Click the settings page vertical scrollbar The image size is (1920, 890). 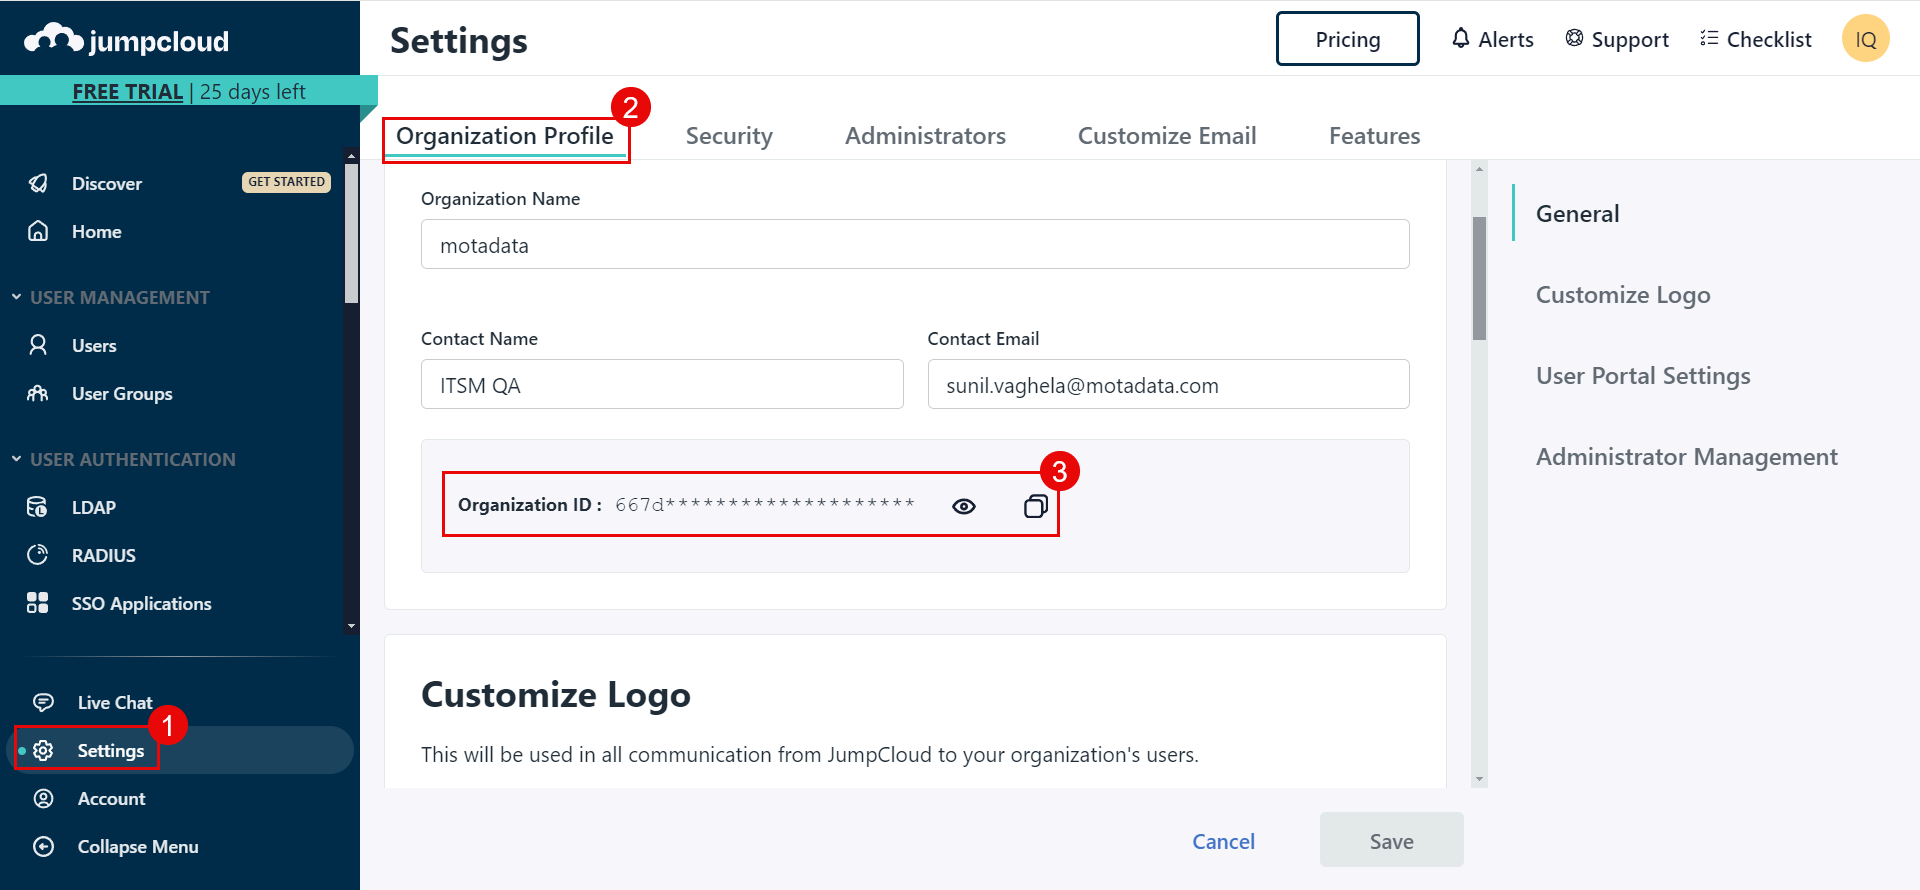[1479, 278]
